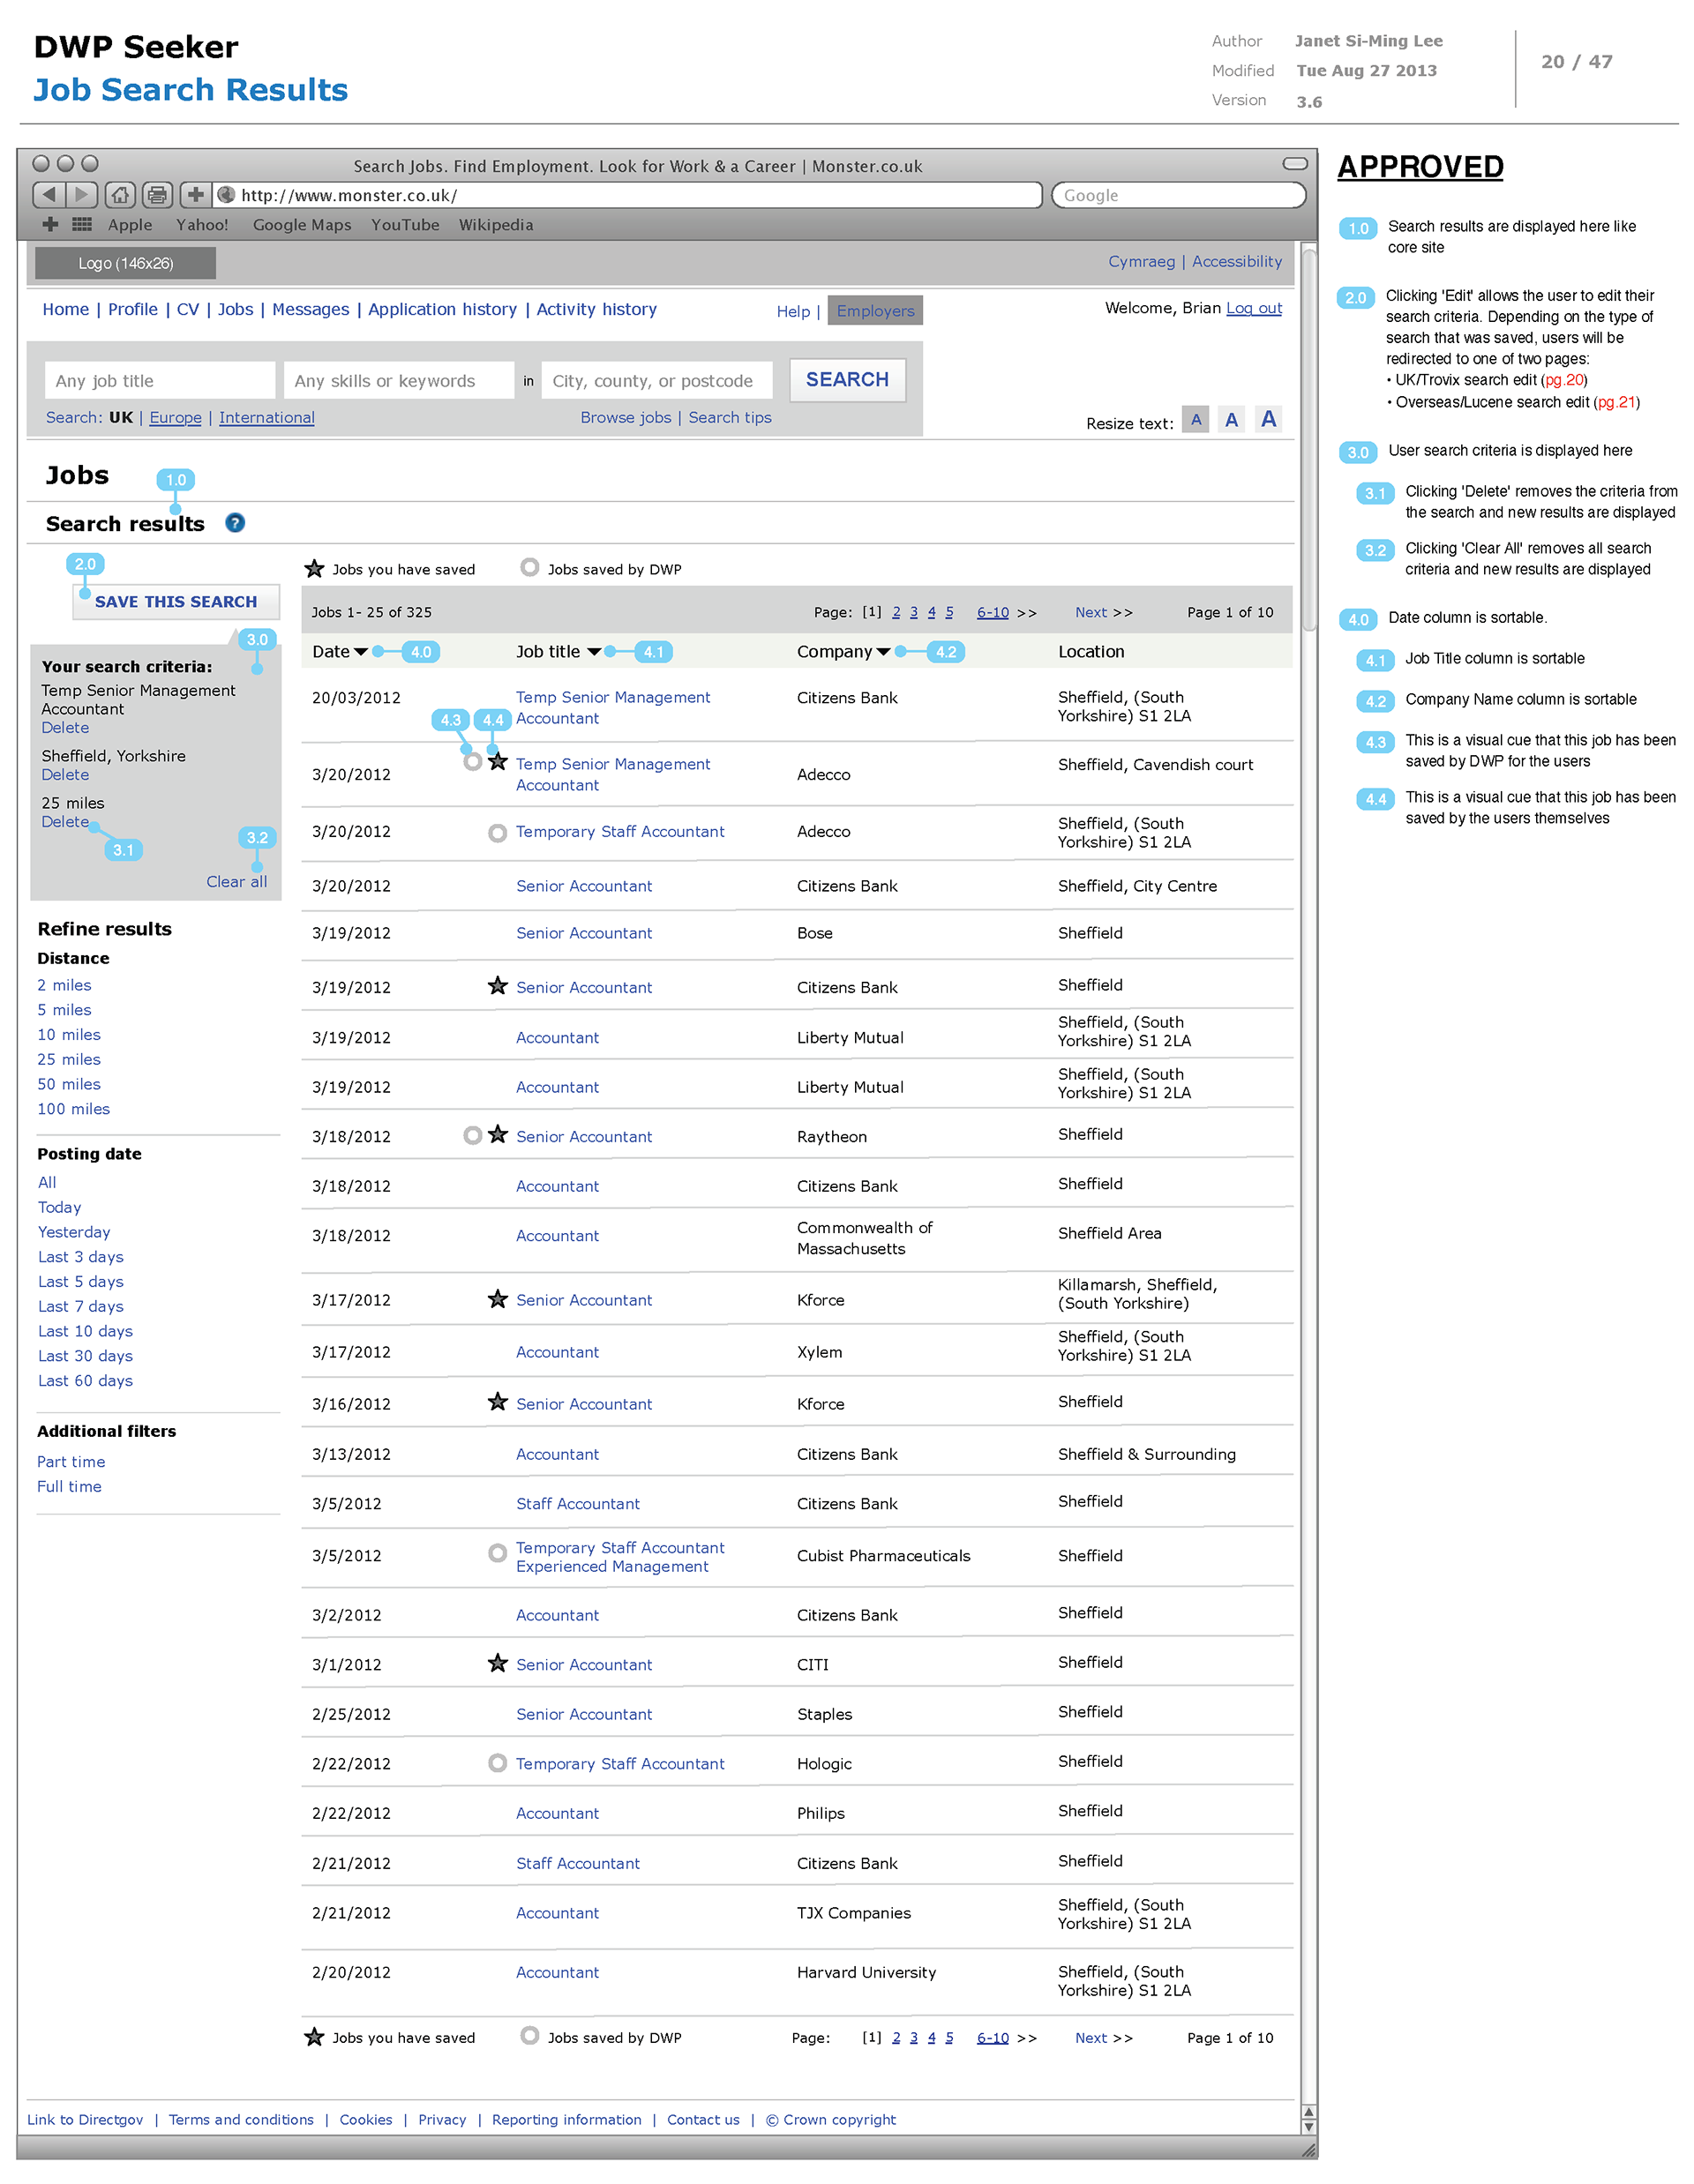Click the largest resize text A button
Viewport: 1694px width, 2184px height.
pos(1268,420)
